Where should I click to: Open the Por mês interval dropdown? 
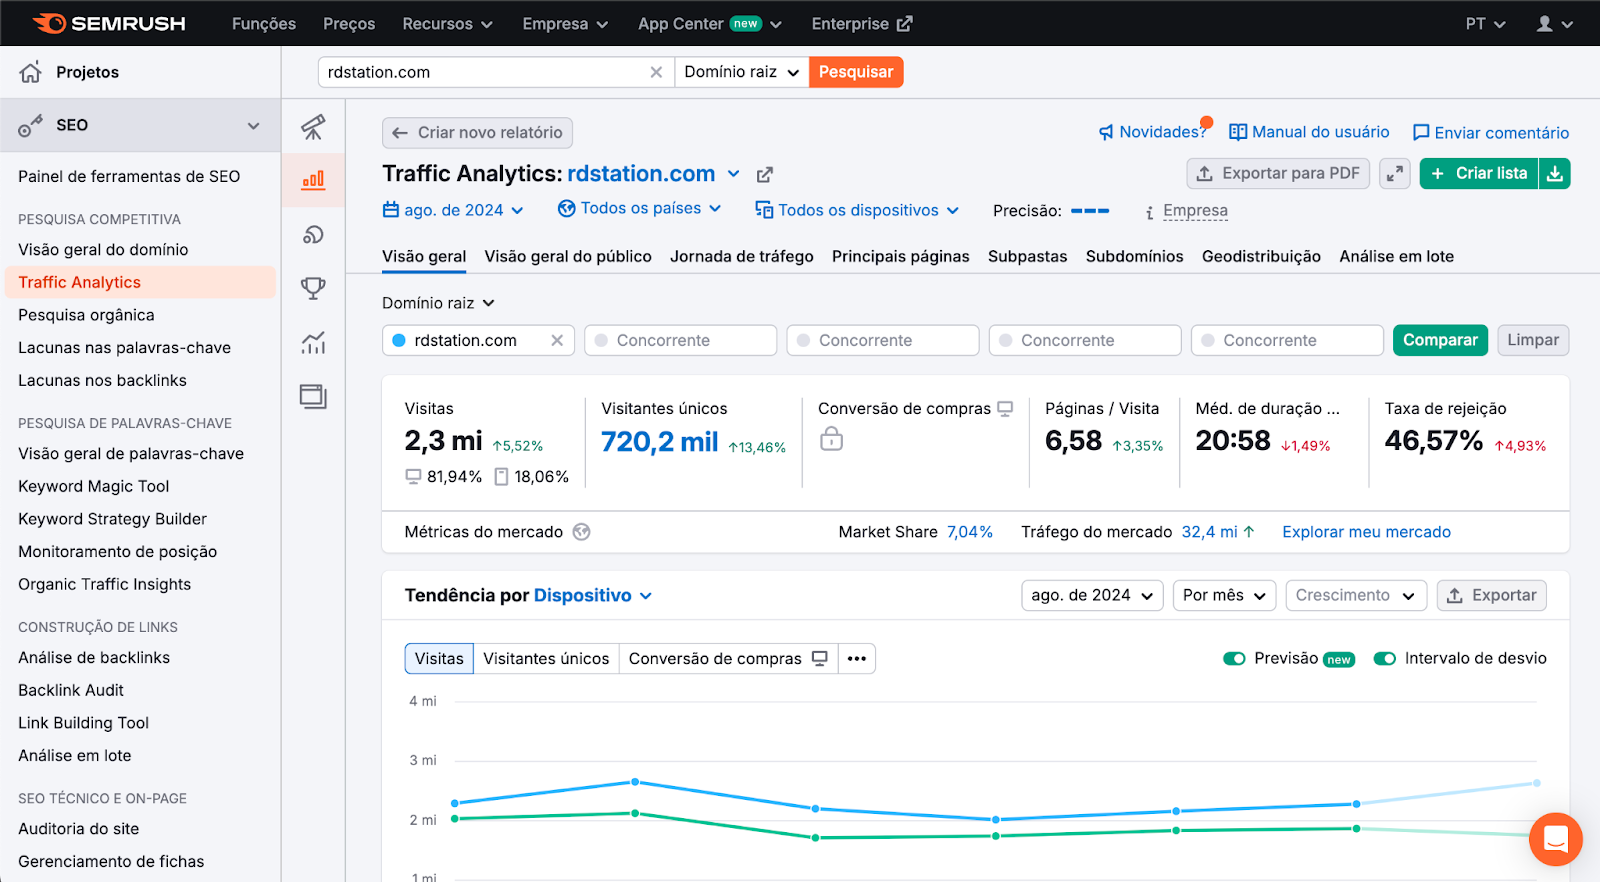[x=1225, y=596]
